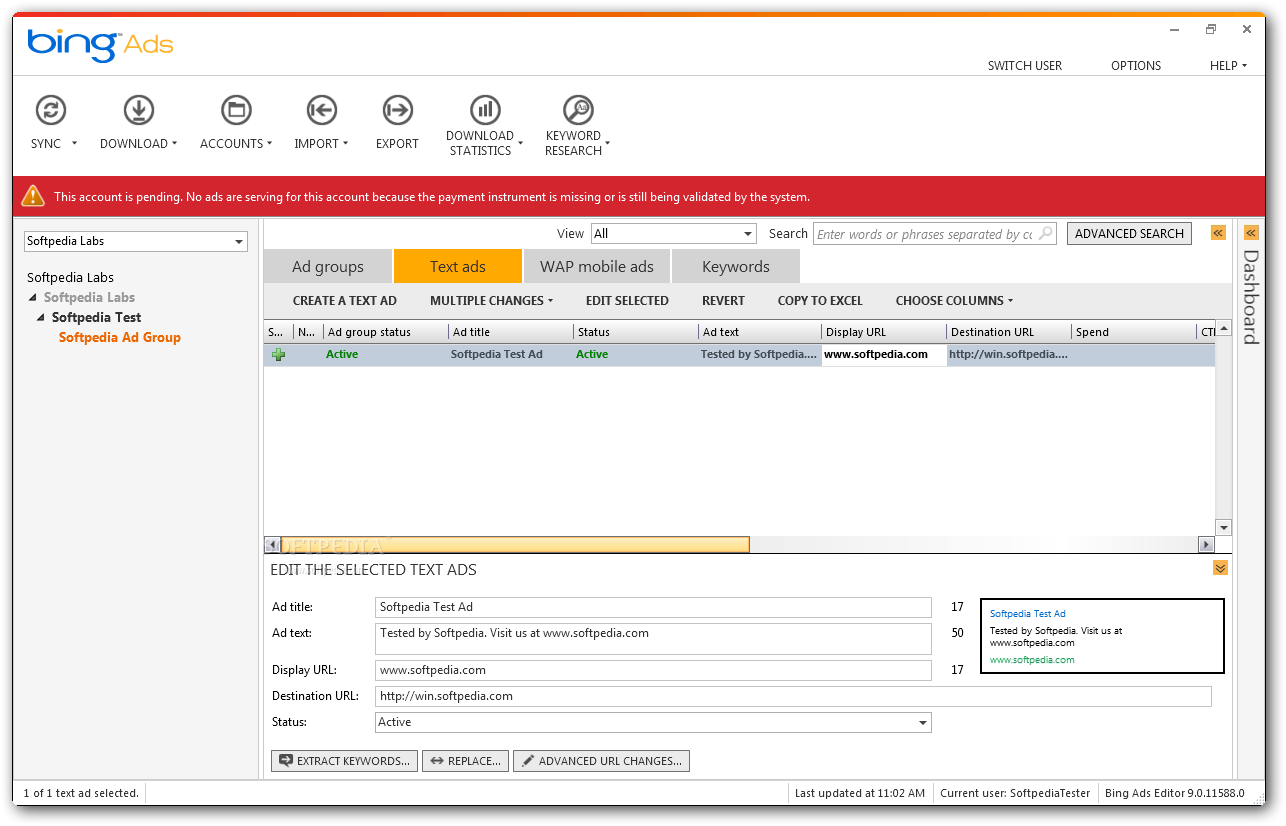1286x826 pixels.
Task: Open the Help menu
Action: coord(1228,66)
